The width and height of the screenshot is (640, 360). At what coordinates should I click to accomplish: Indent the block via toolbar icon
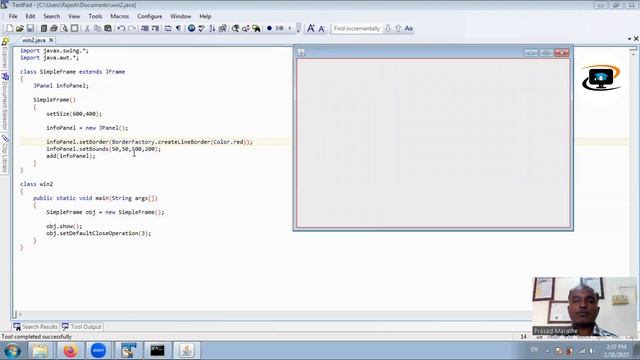coord(155,29)
